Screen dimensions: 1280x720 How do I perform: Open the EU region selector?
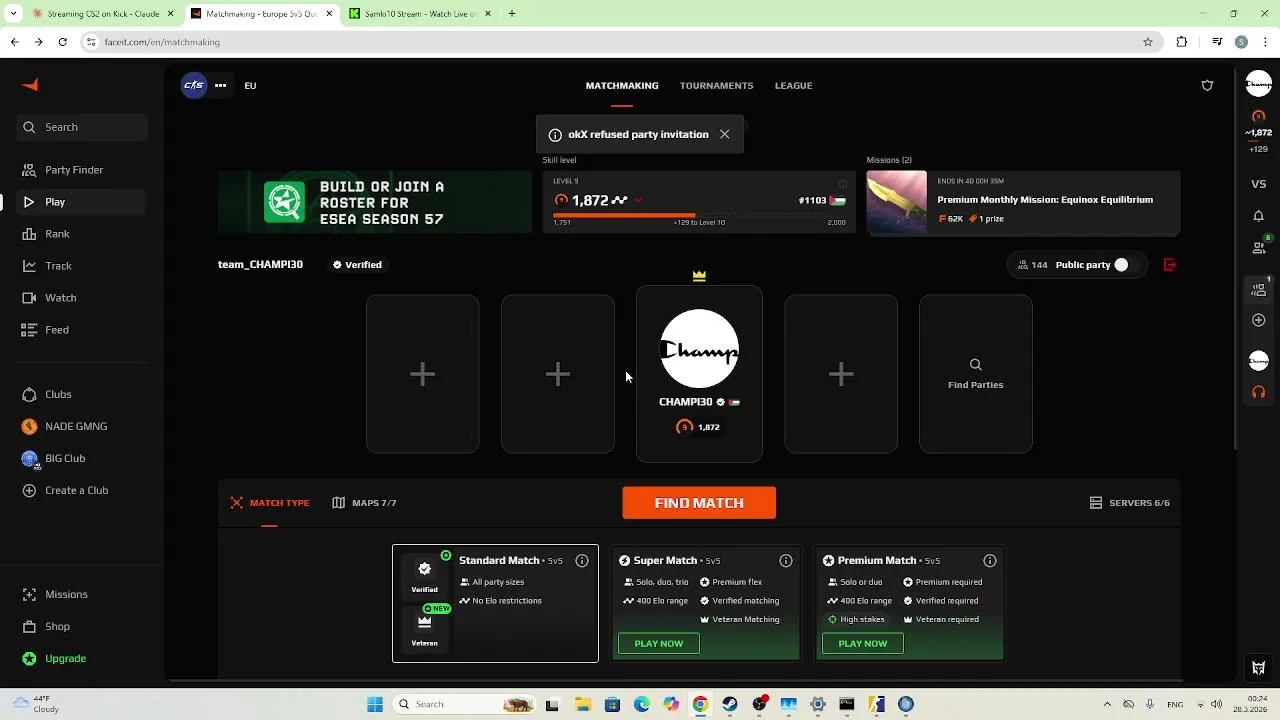250,86
